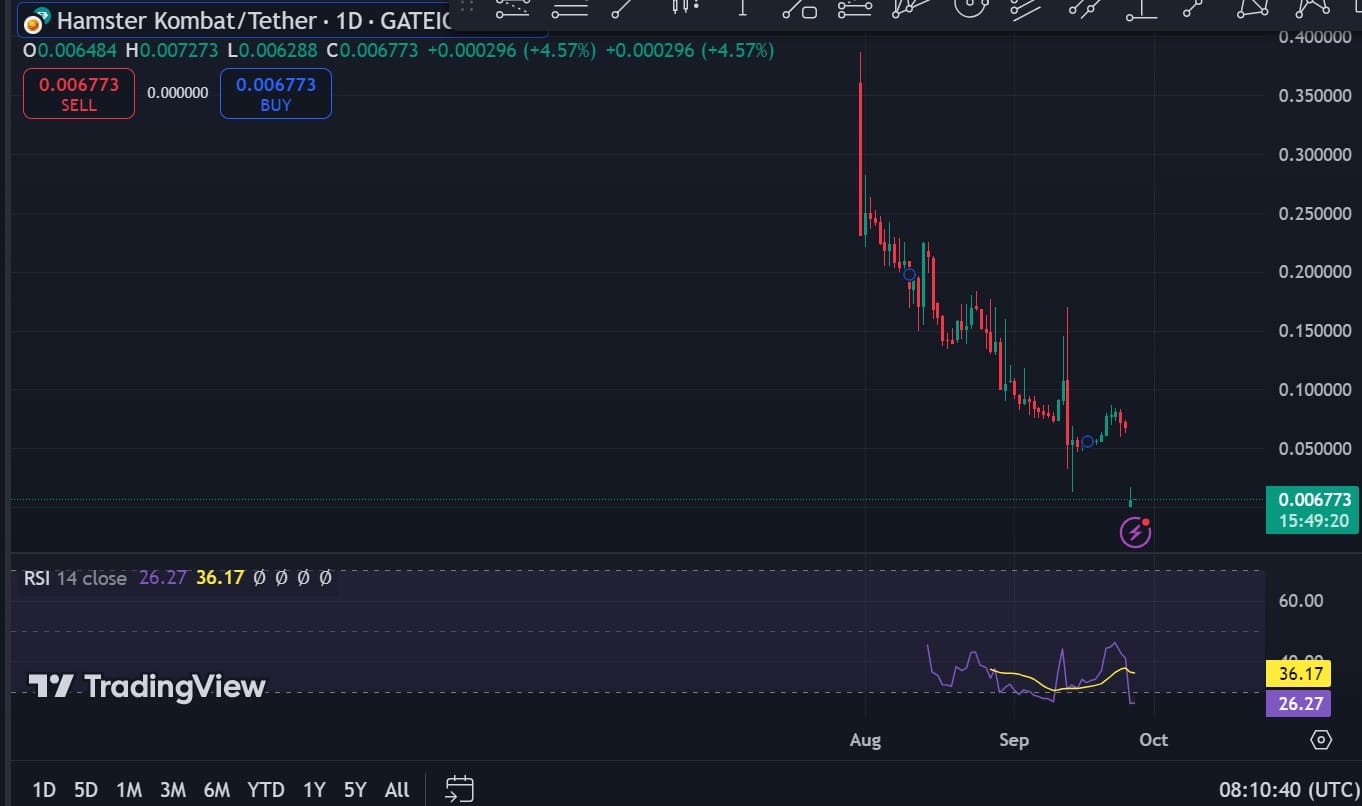
Task: Switch the chart range to YTD
Action: [266, 790]
